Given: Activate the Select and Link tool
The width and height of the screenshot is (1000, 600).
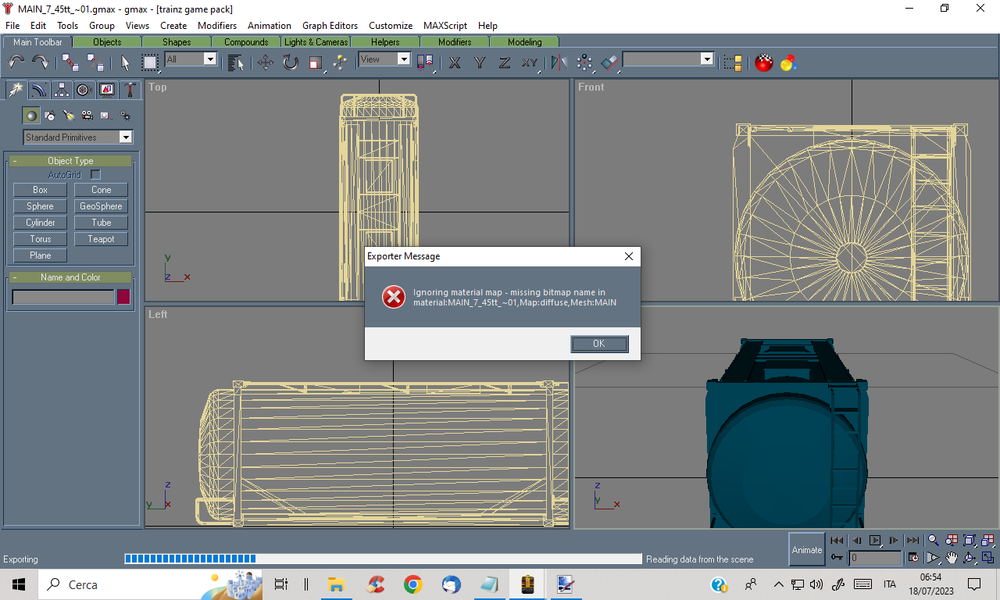Looking at the screenshot, I should pos(70,62).
